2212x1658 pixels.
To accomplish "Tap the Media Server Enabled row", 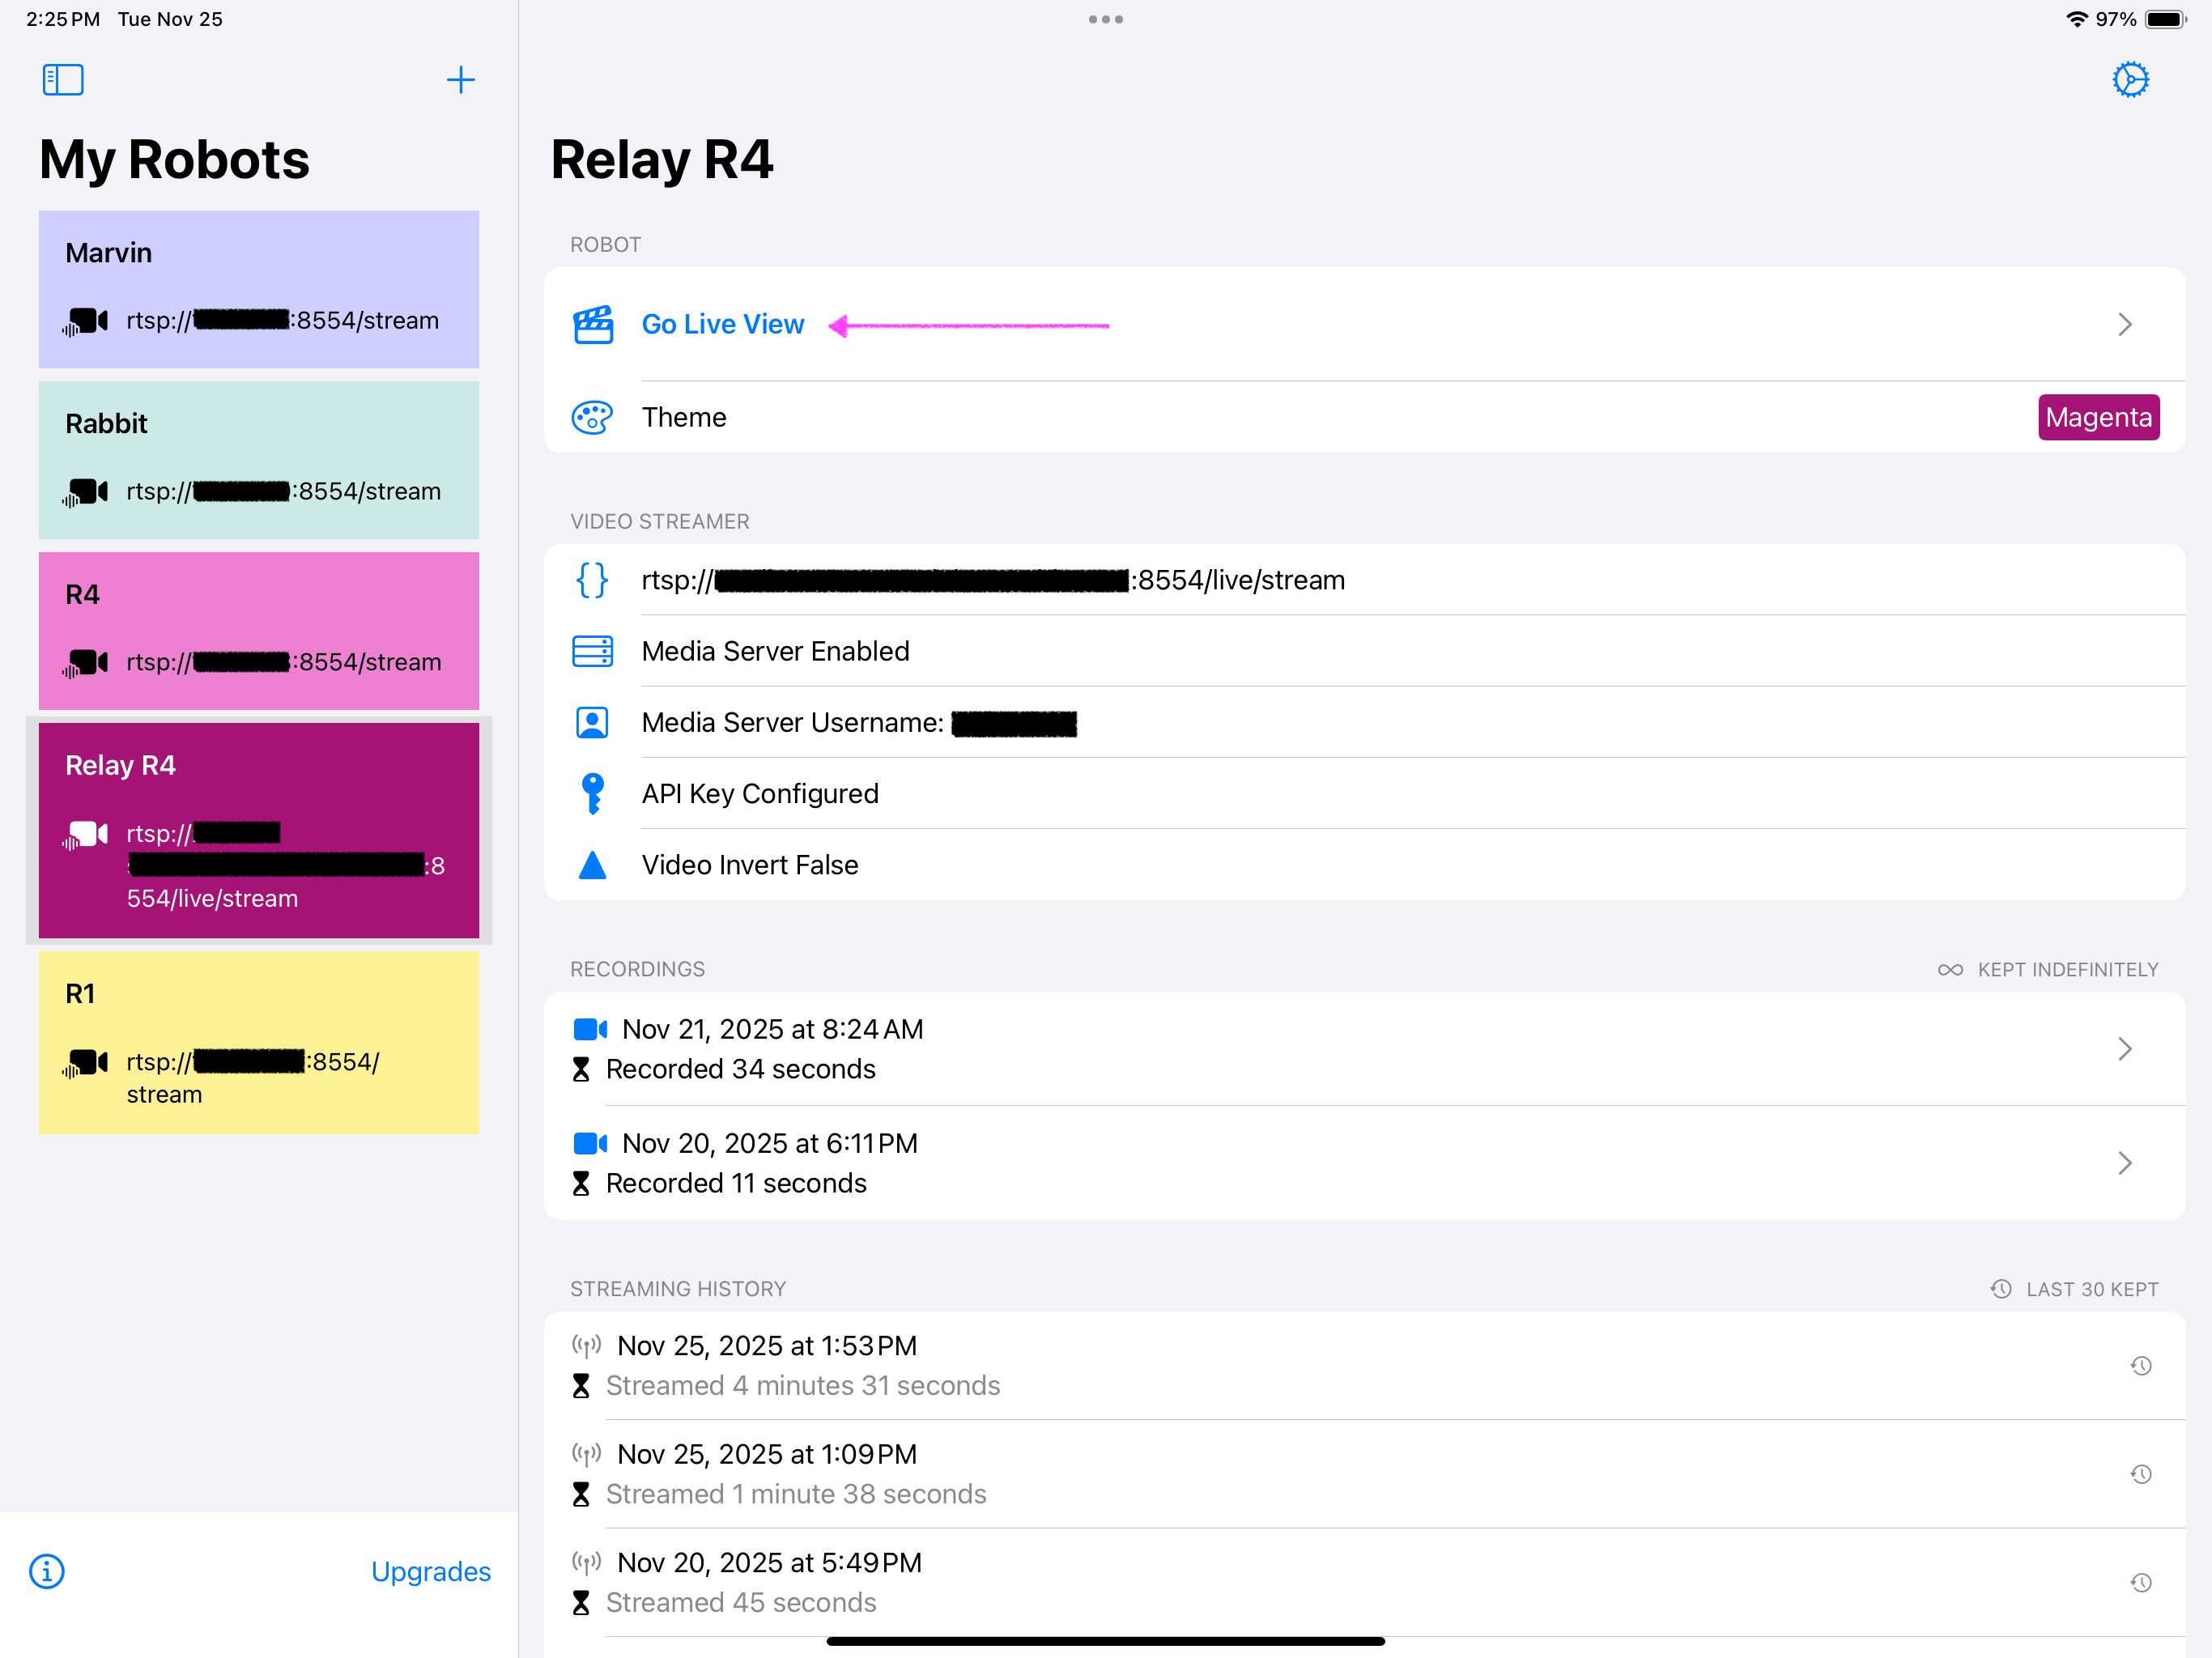I will click(776, 651).
